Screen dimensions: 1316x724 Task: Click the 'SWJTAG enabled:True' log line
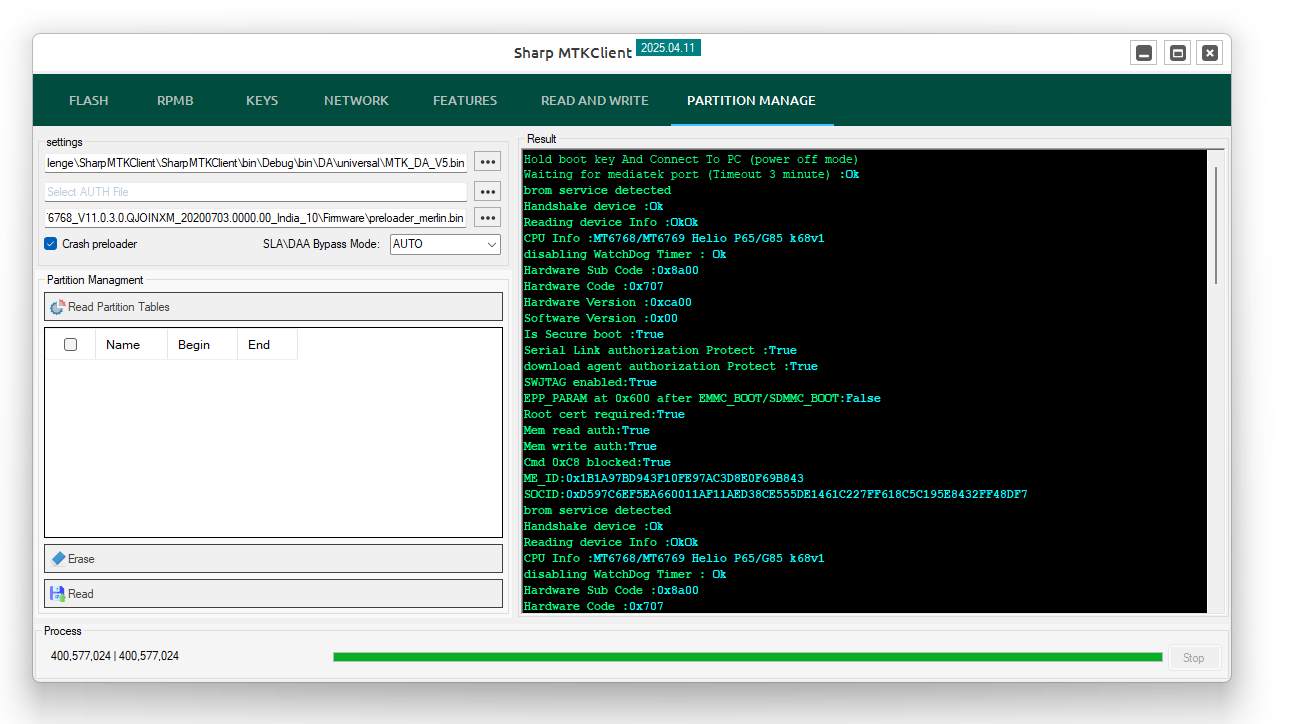(x=590, y=382)
